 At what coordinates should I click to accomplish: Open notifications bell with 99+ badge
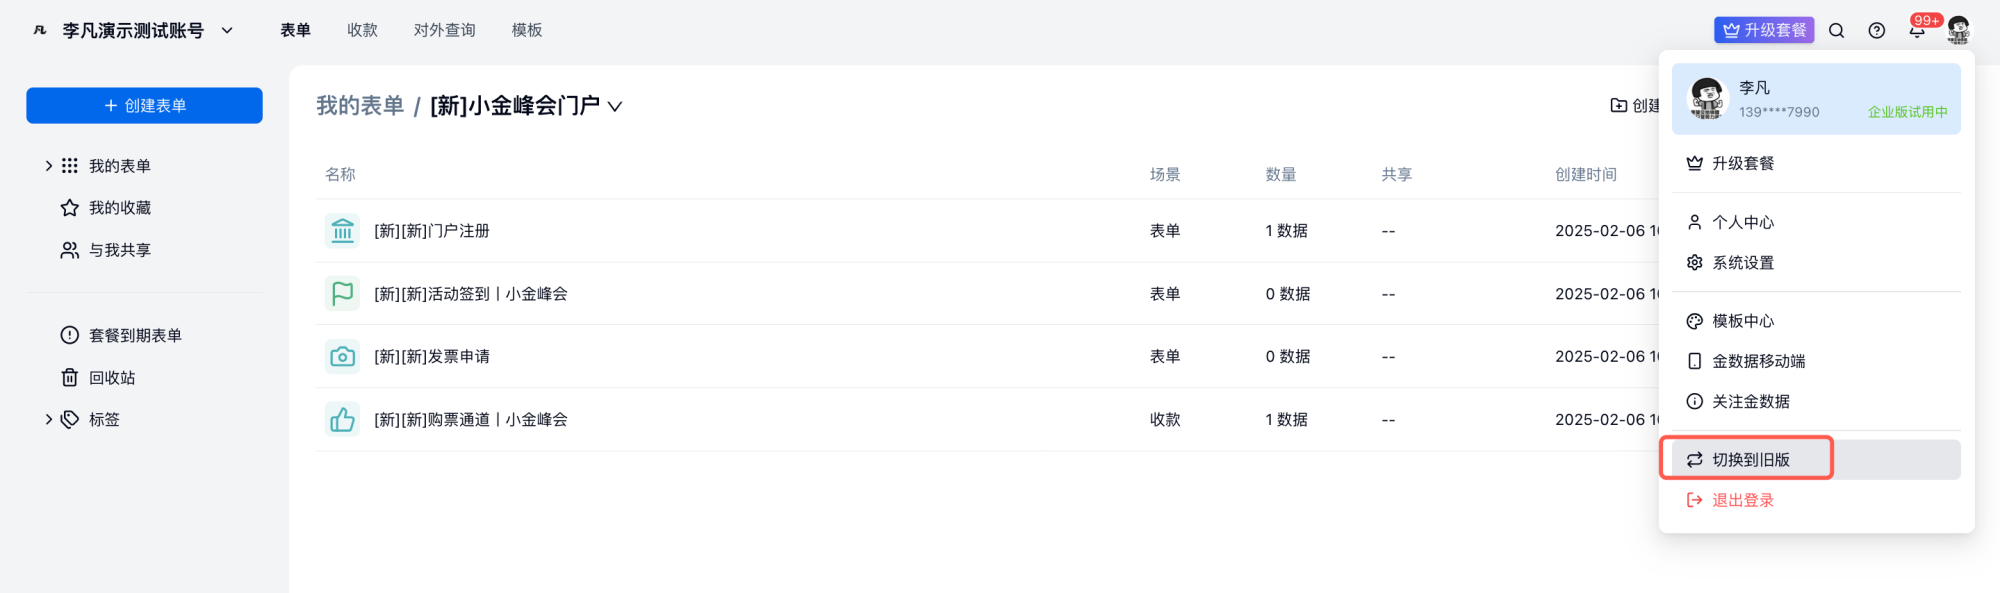click(x=1917, y=31)
